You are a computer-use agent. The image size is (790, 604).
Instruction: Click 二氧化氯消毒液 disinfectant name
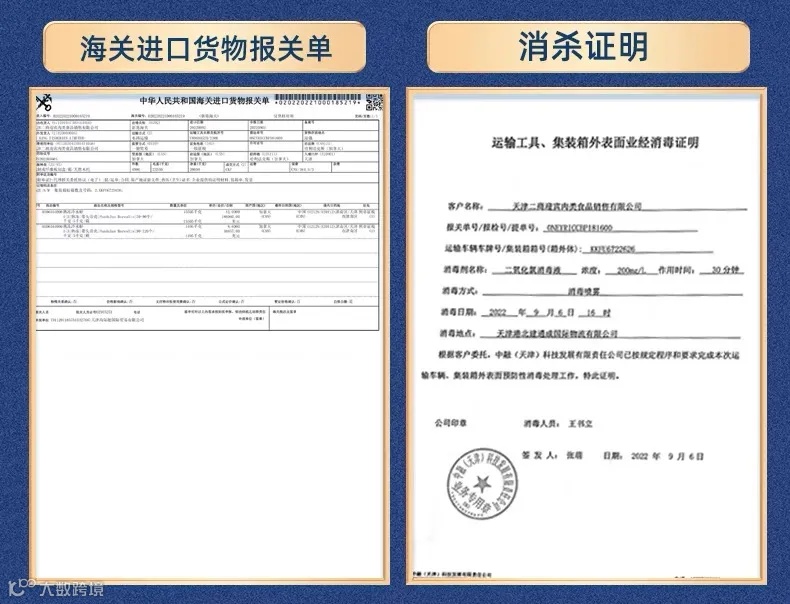click(534, 270)
